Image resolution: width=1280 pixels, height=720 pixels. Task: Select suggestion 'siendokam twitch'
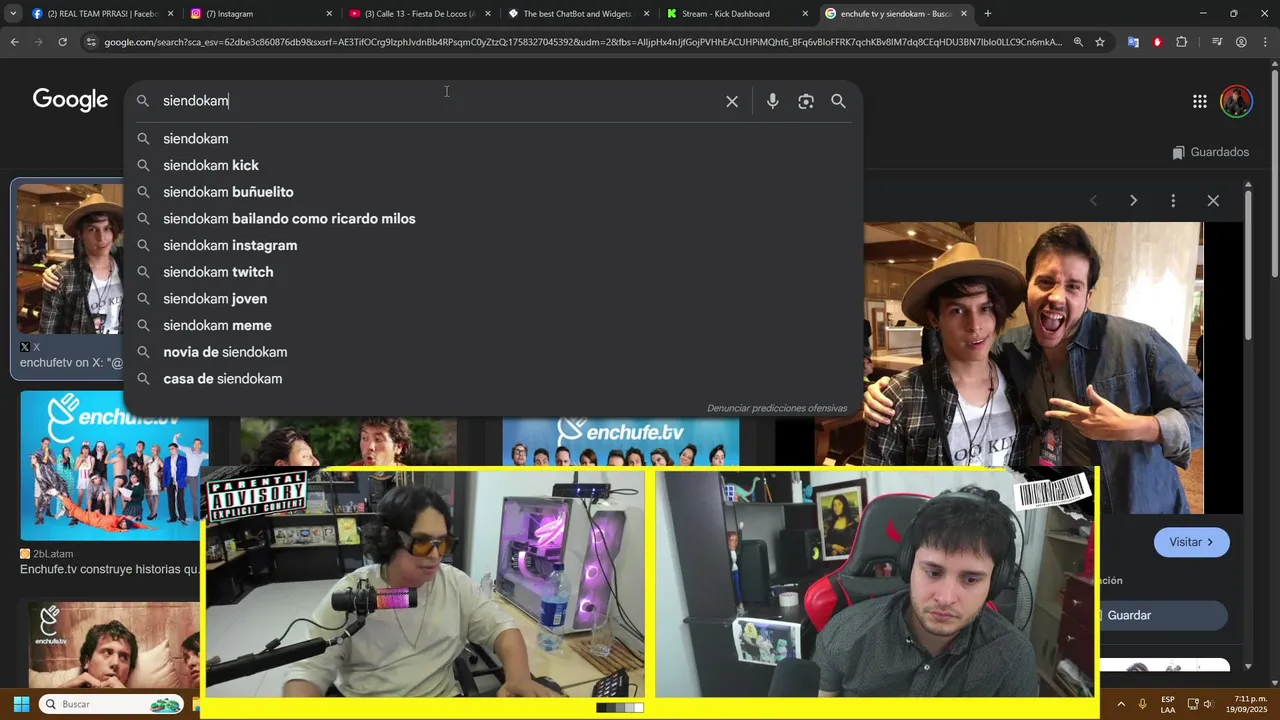pos(493,272)
